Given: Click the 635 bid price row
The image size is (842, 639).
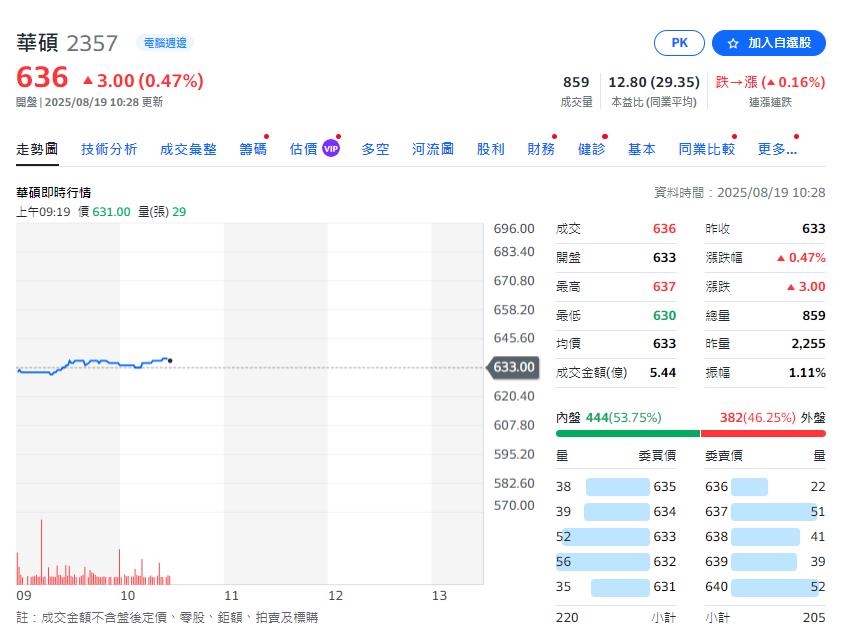Looking at the screenshot, I should pos(616,487).
